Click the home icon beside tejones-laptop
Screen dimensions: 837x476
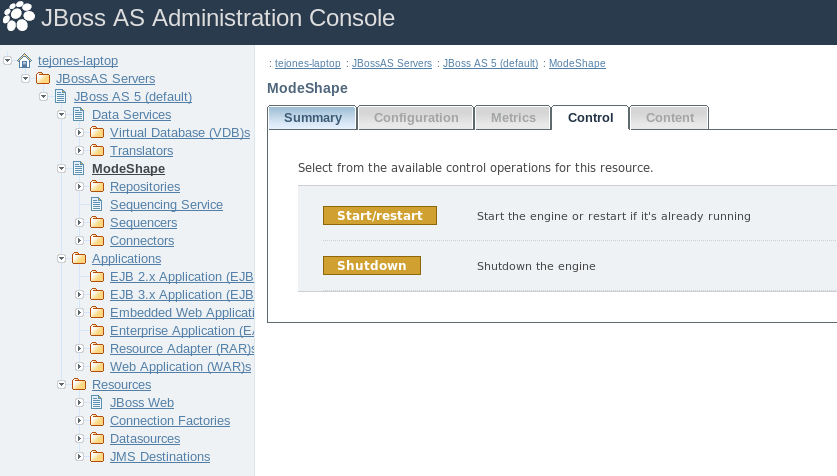pos(25,61)
